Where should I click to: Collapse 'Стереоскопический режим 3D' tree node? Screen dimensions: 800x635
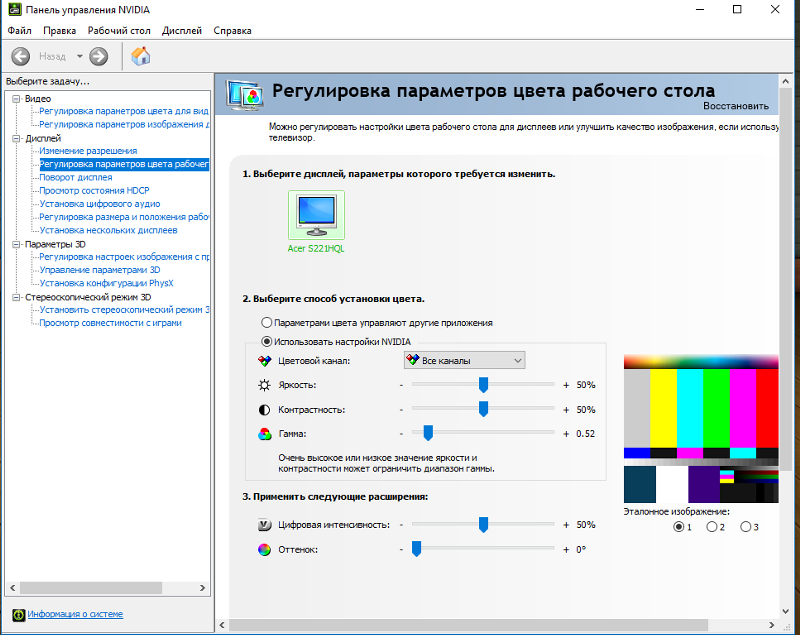(x=16, y=297)
